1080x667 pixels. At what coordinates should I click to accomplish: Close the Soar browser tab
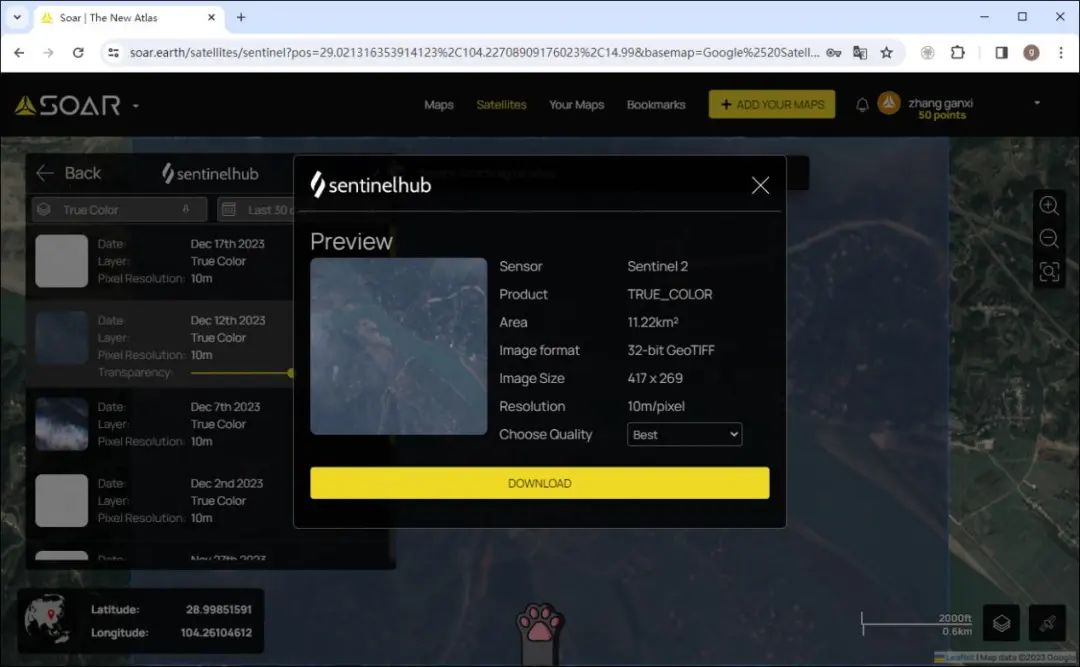pos(211,17)
